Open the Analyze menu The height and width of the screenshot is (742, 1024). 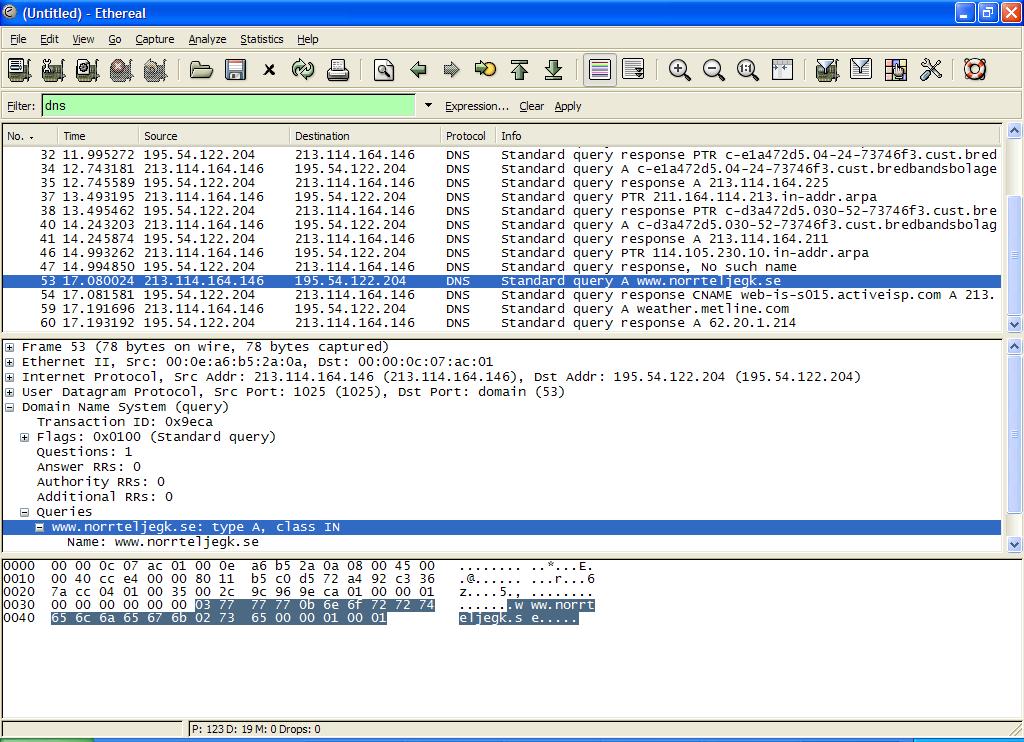tap(207, 39)
